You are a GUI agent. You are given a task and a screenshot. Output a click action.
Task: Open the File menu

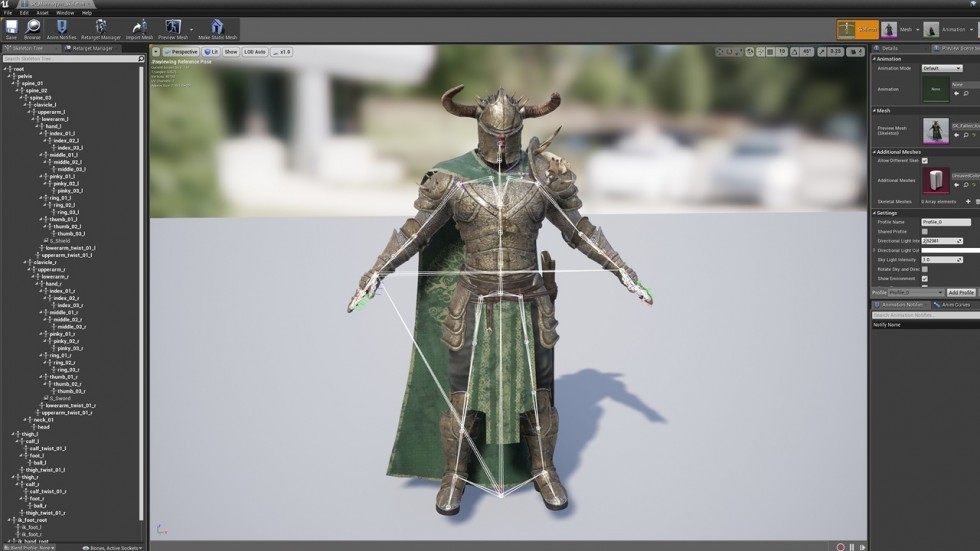click(x=8, y=12)
